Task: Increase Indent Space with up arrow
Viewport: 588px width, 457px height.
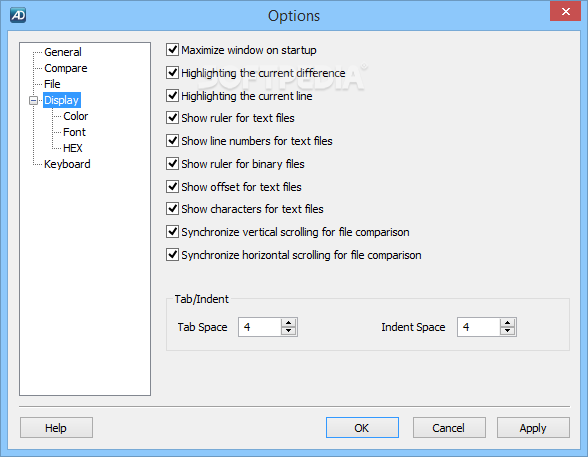Action: tap(507, 323)
